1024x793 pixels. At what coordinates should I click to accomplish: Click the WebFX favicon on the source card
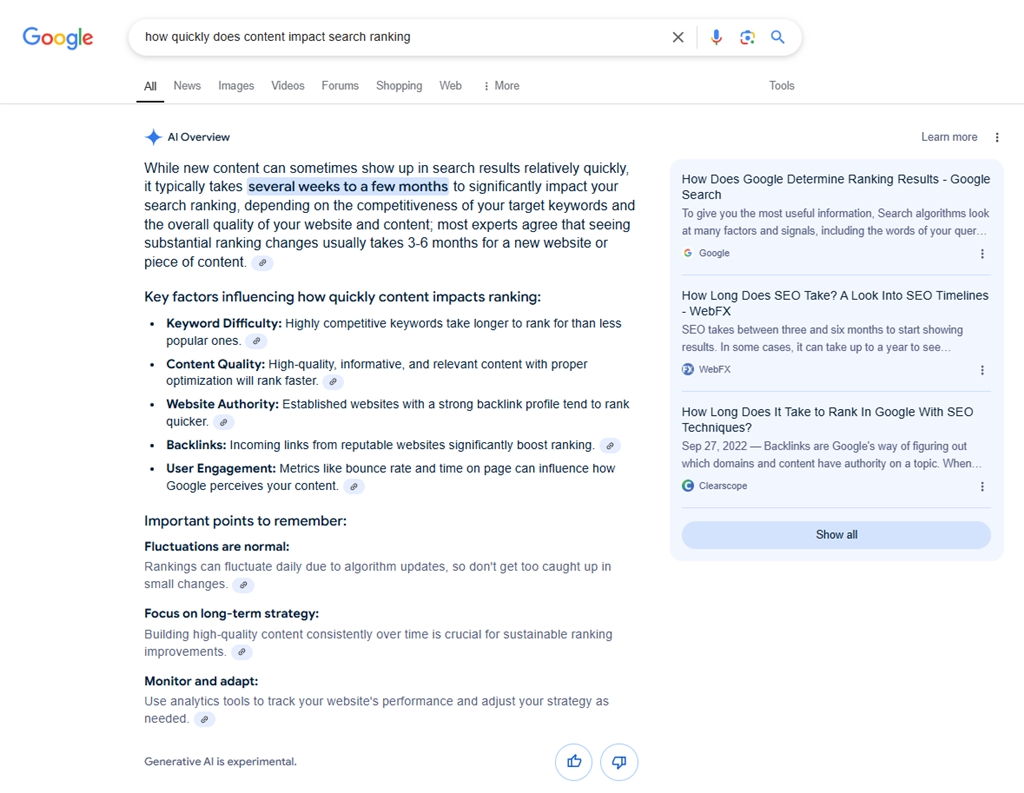pos(688,369)
